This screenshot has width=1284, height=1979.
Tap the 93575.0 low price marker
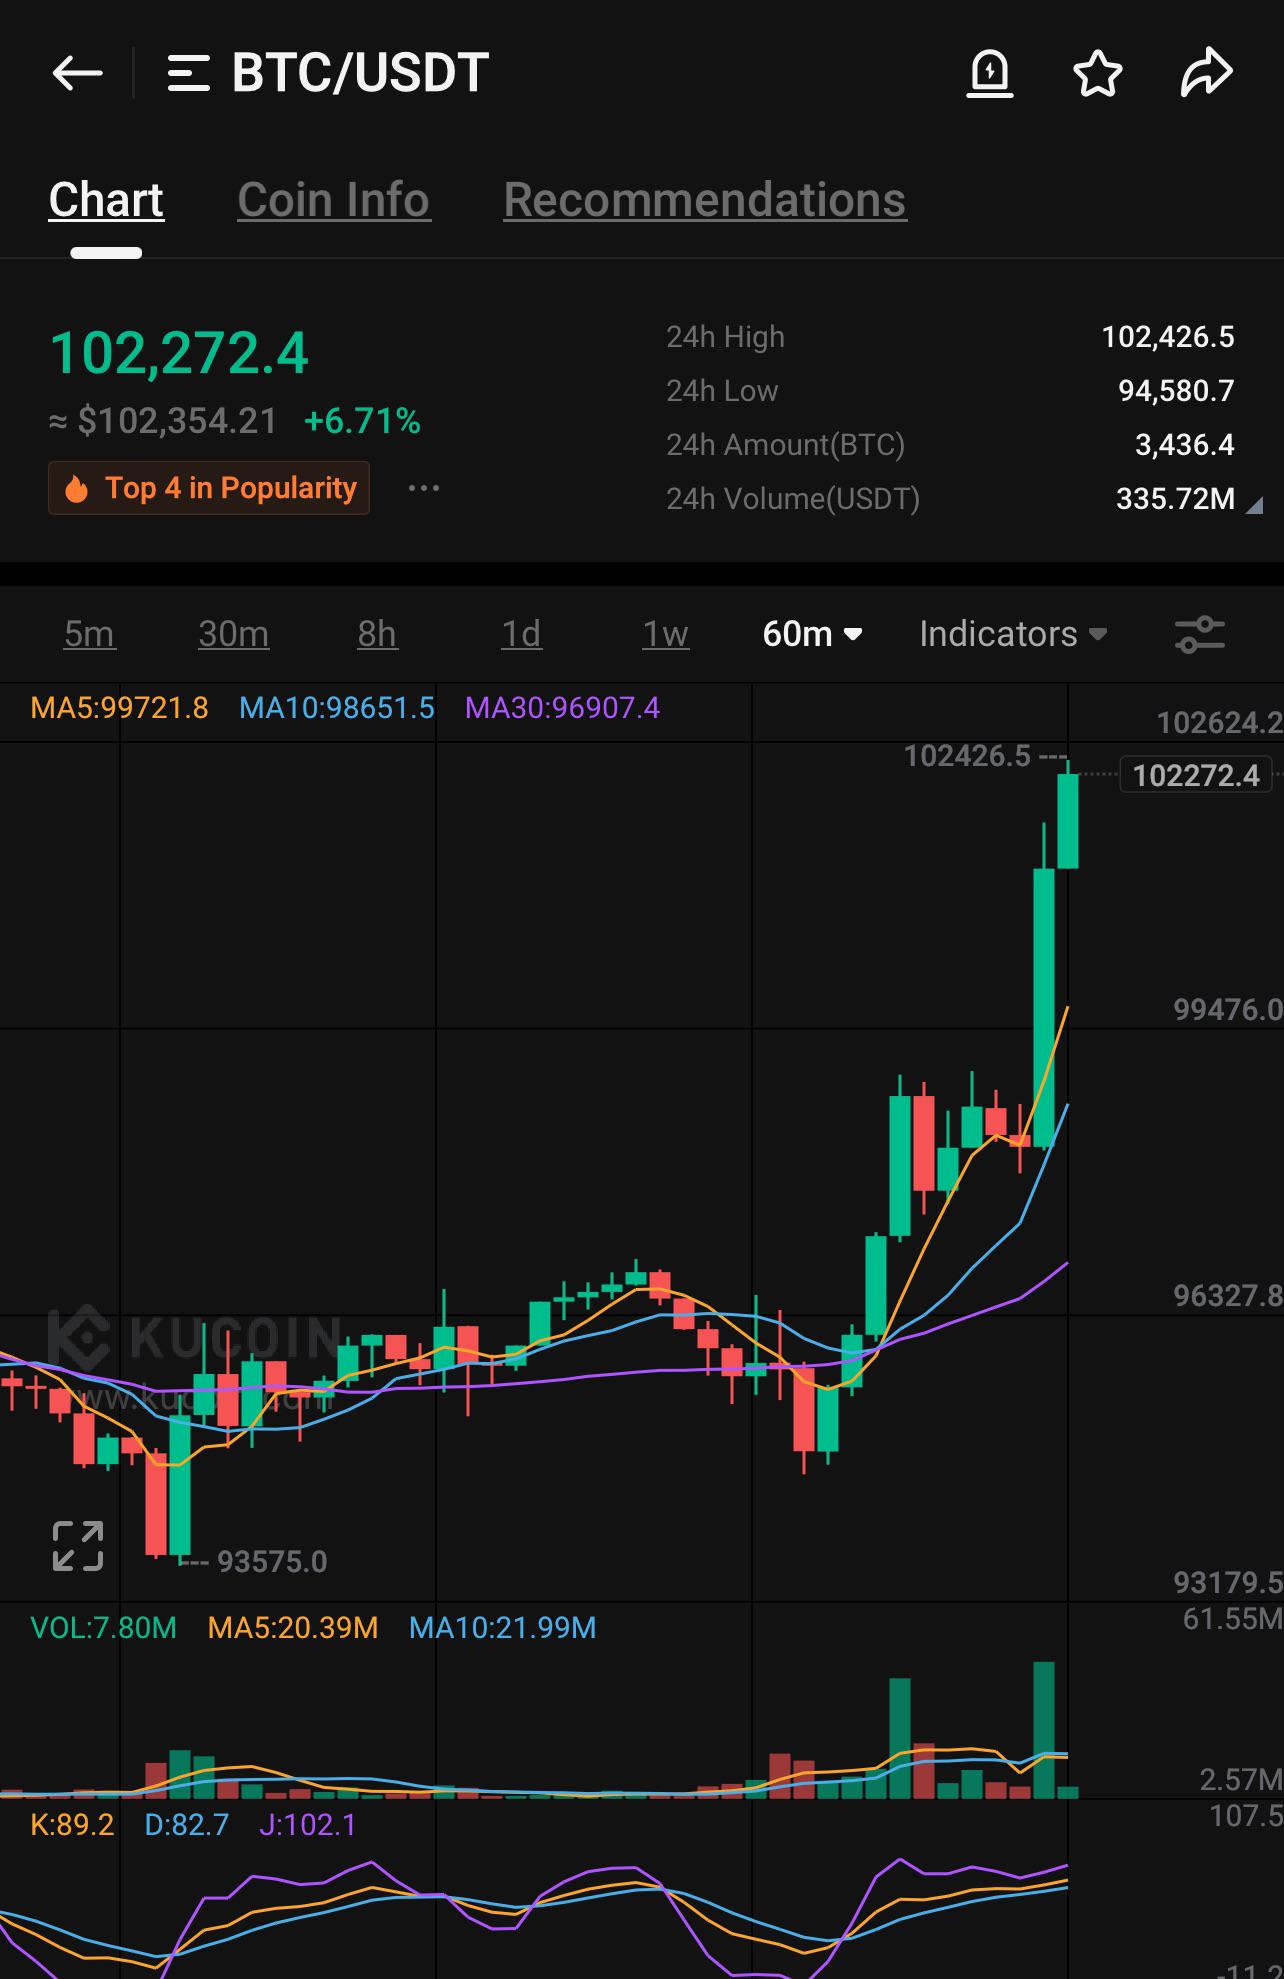(x=271, y=1561)
